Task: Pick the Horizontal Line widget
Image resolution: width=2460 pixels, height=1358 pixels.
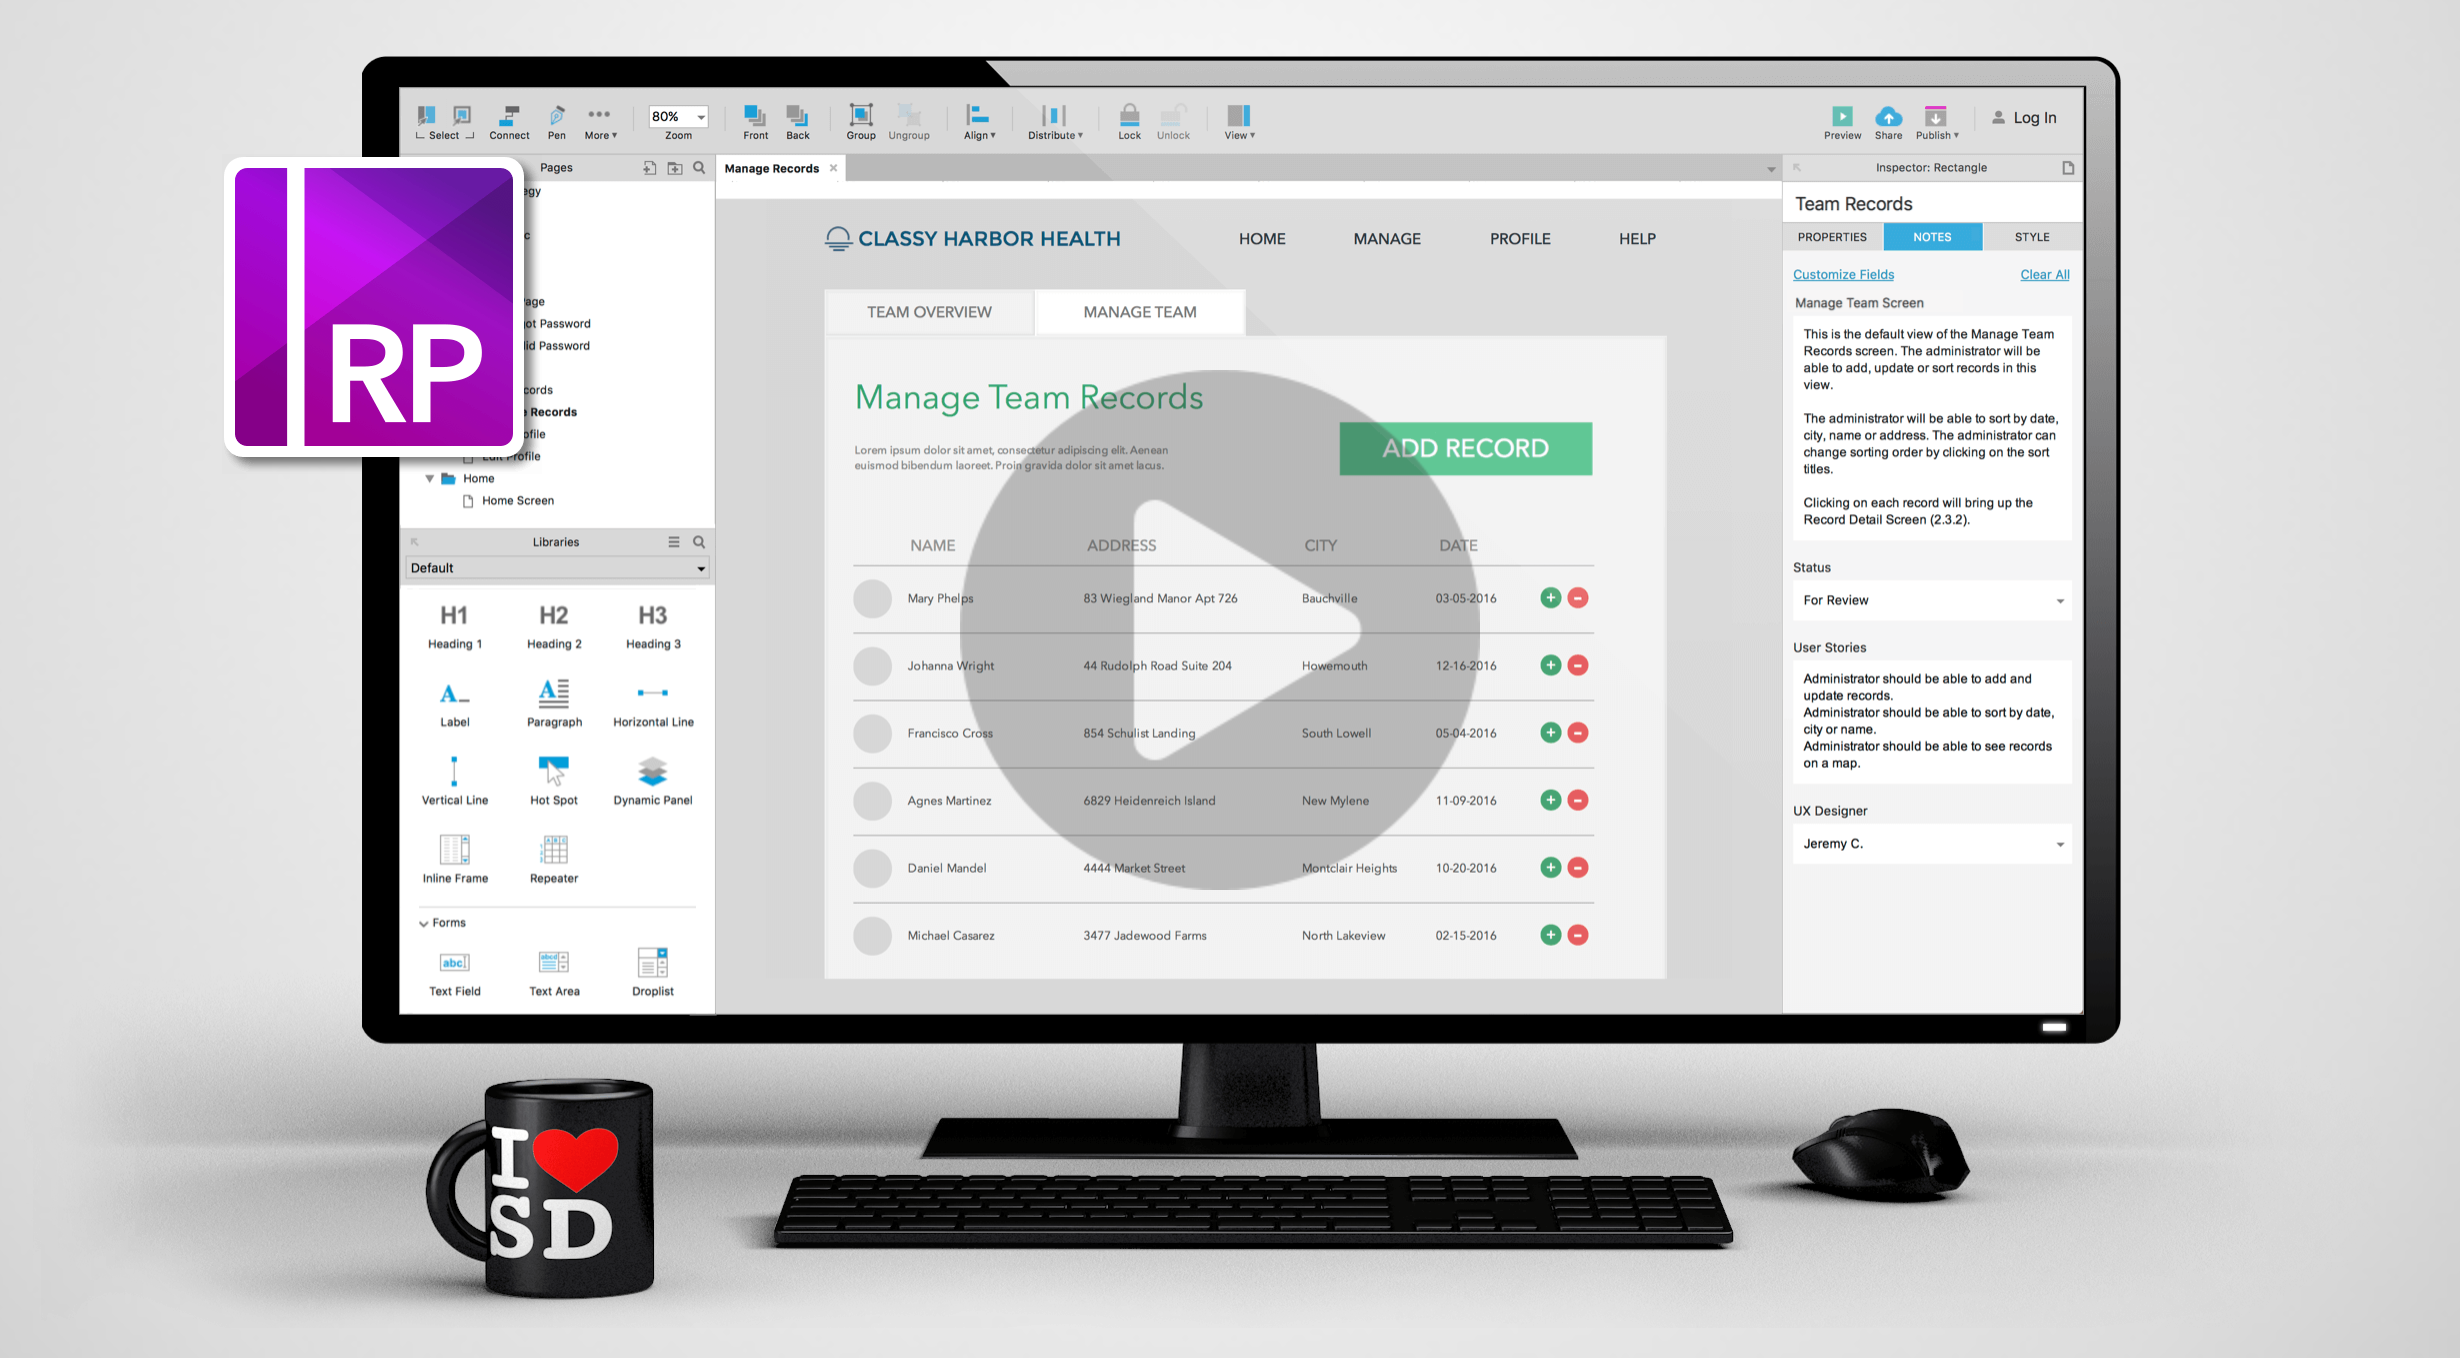Action: [653, 706]
